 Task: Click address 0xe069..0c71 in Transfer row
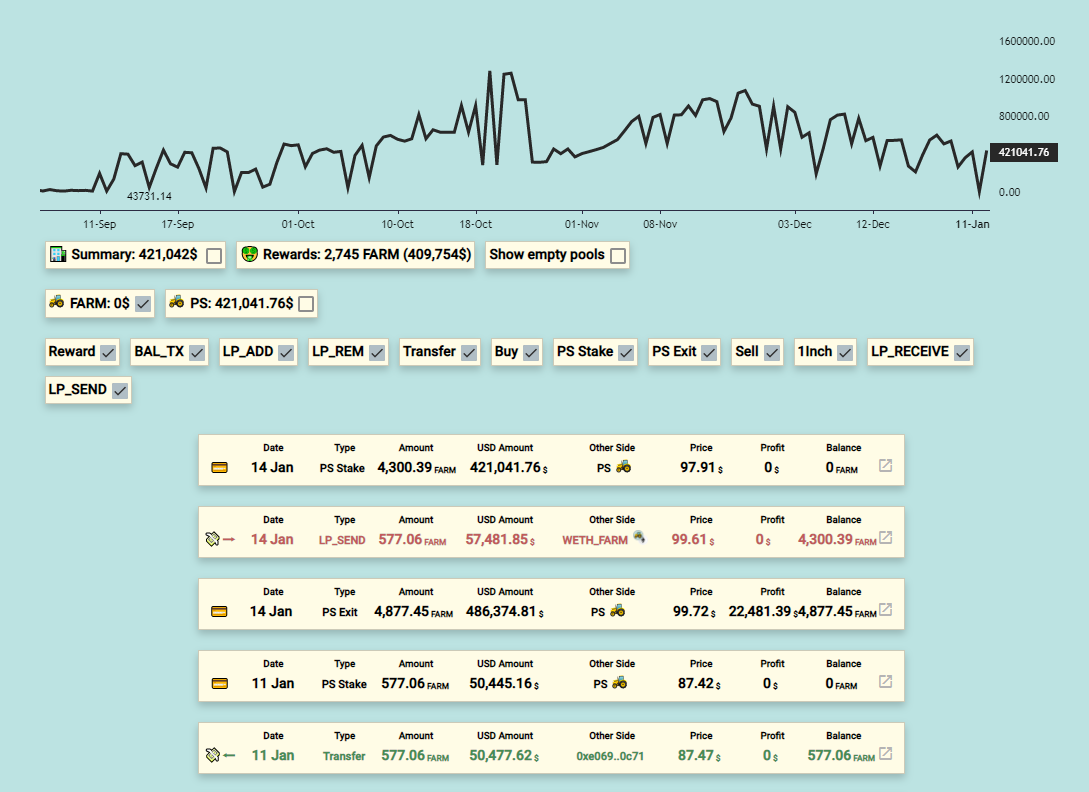610,756
